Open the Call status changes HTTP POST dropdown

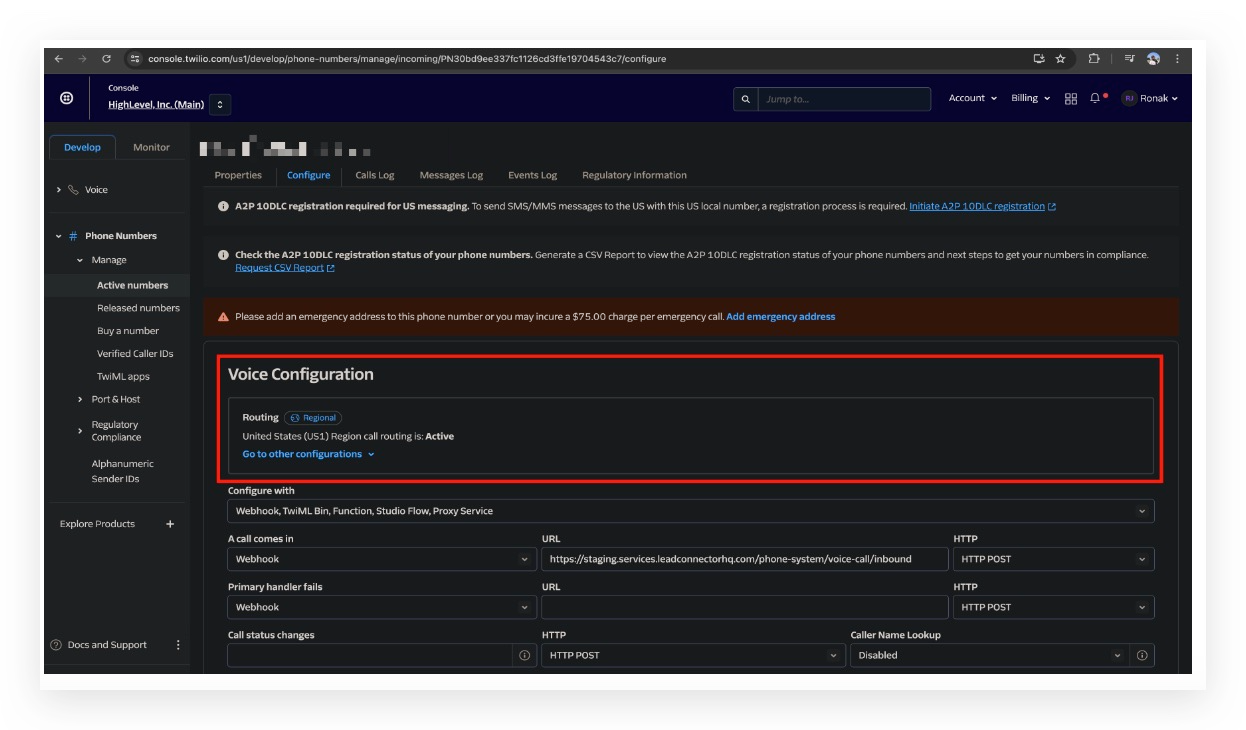pyautogui.click(x=693, y=655)
